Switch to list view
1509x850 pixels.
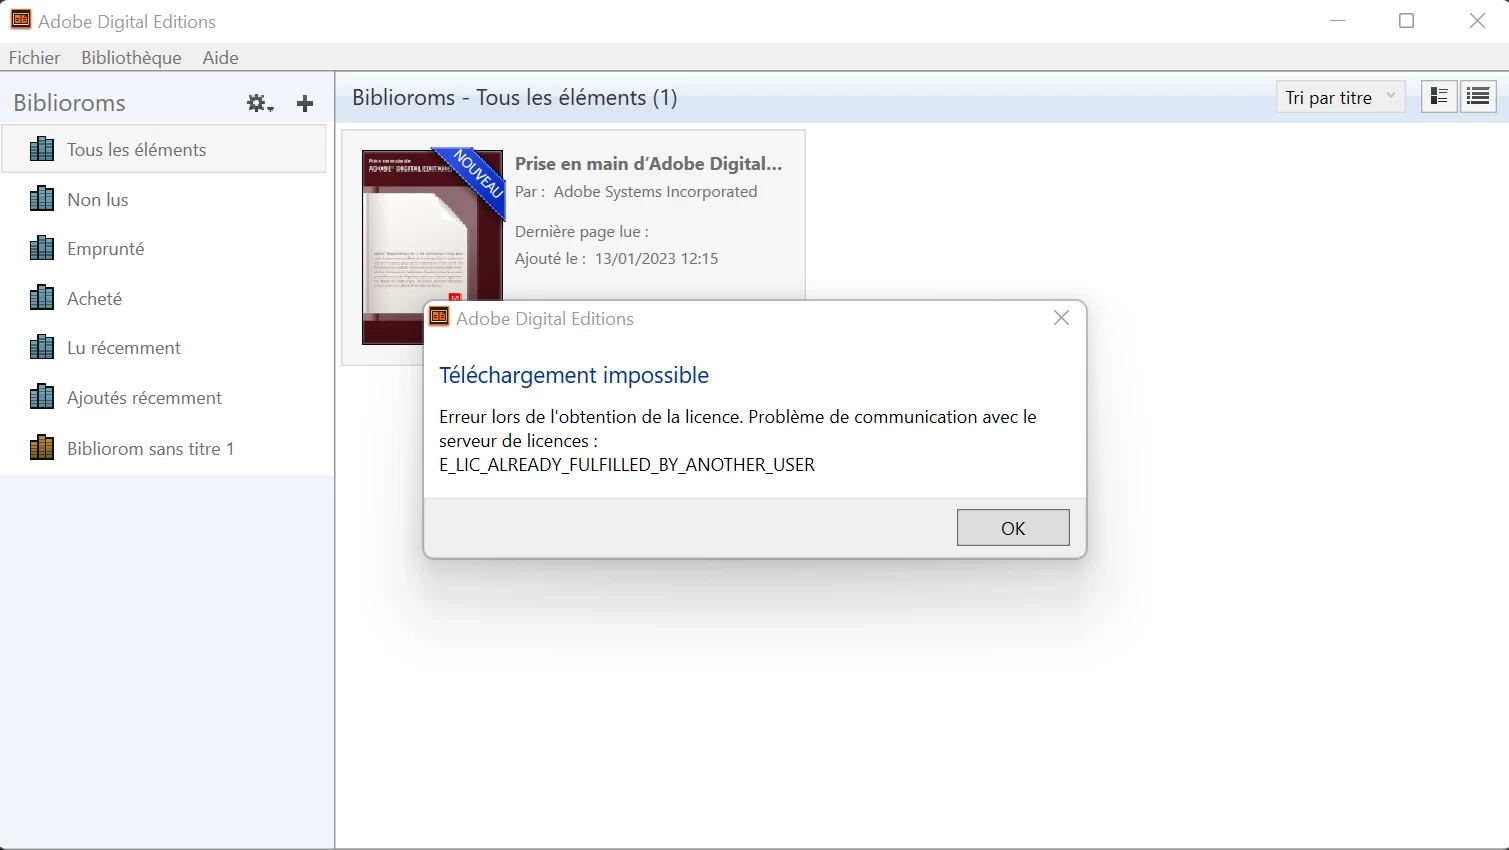(x=1478, y=96)
